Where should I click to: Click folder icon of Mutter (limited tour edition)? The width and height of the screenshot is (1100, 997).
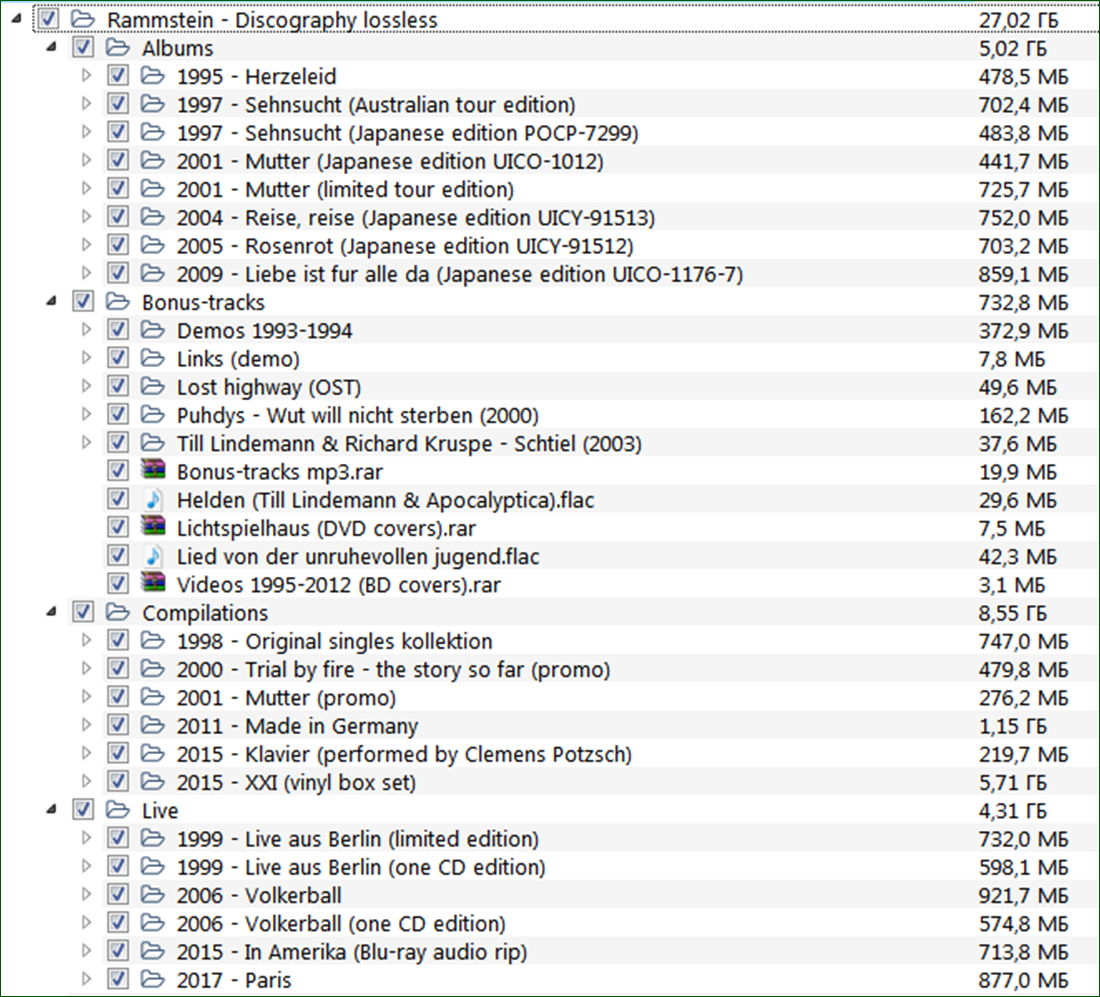click(152, 189)
